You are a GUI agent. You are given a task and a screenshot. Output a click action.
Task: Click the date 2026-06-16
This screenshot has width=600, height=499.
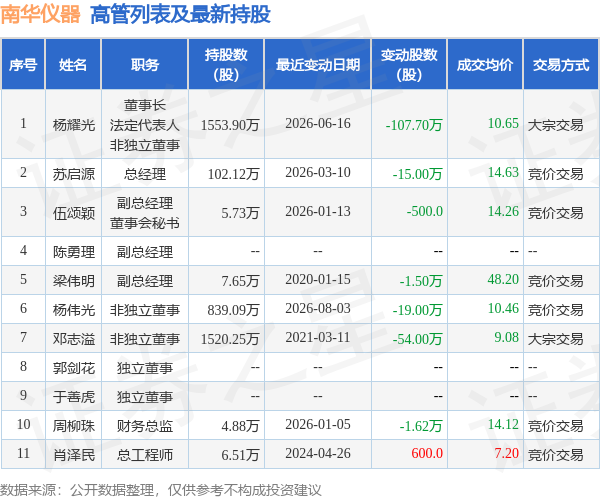coord(318,123)
